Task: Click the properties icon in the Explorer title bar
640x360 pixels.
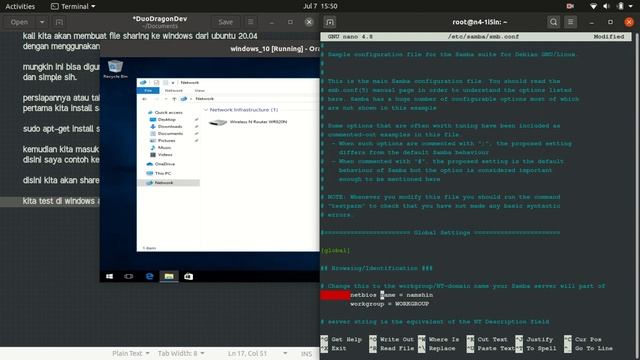Action: 156,82
